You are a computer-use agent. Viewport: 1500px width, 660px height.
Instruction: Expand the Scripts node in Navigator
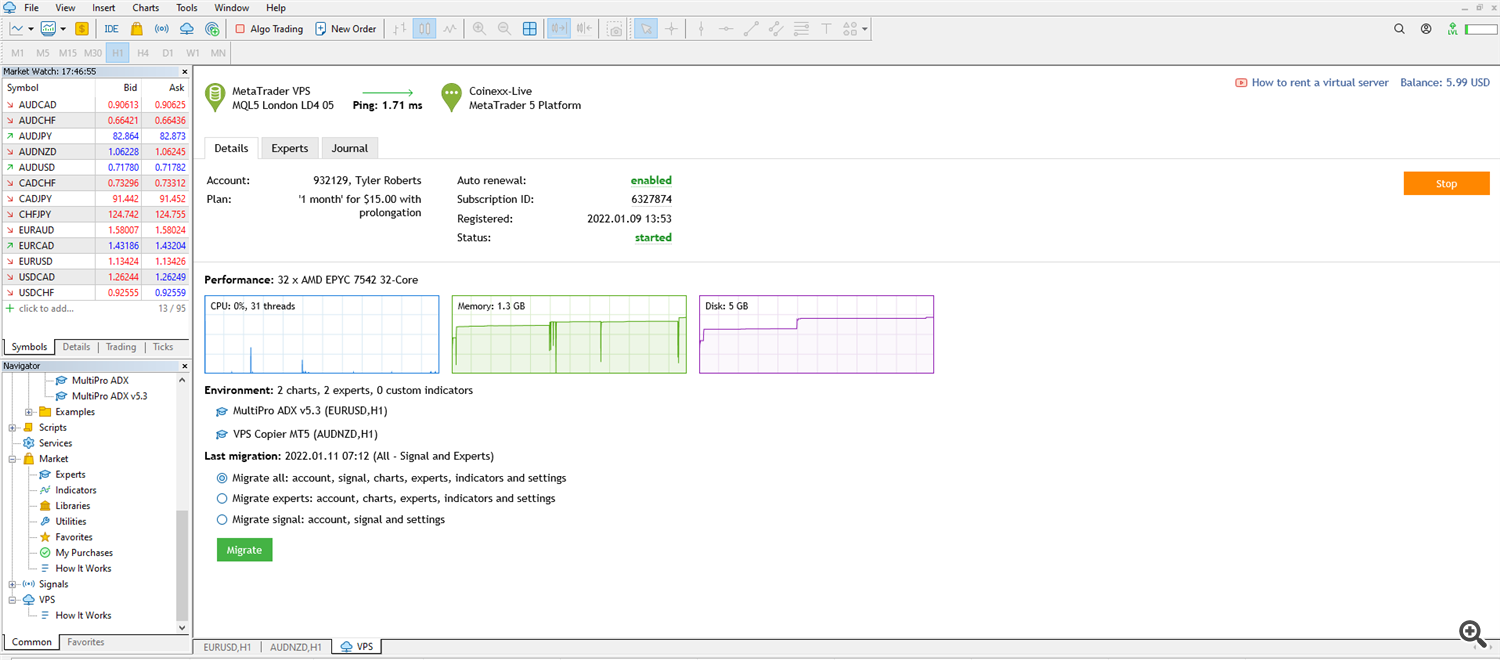point(13,428)
